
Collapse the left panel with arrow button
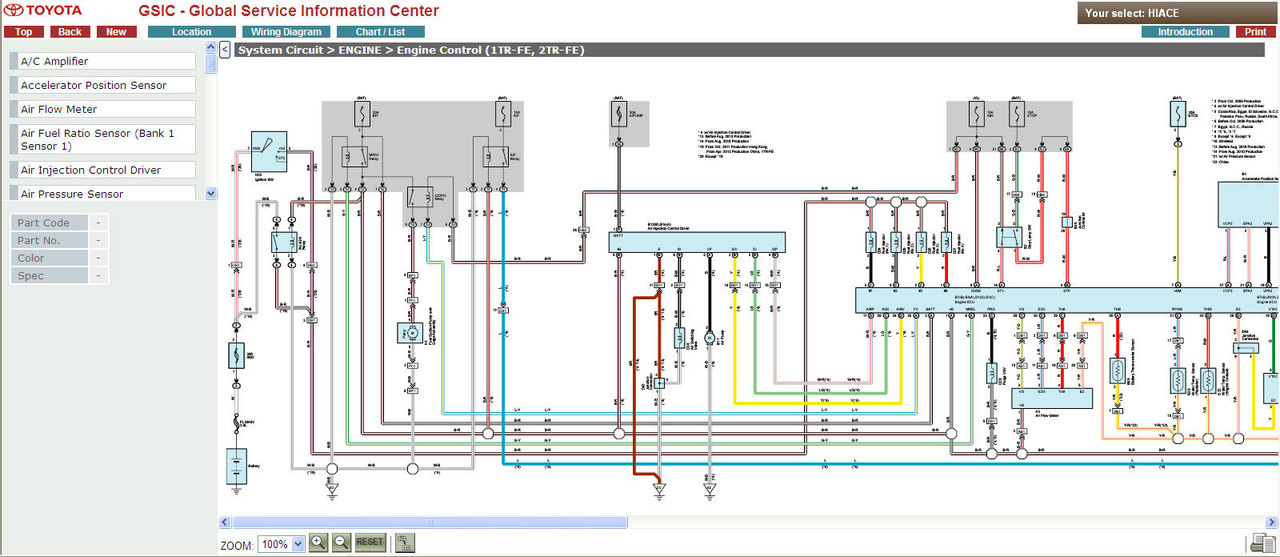pos(225,49)
